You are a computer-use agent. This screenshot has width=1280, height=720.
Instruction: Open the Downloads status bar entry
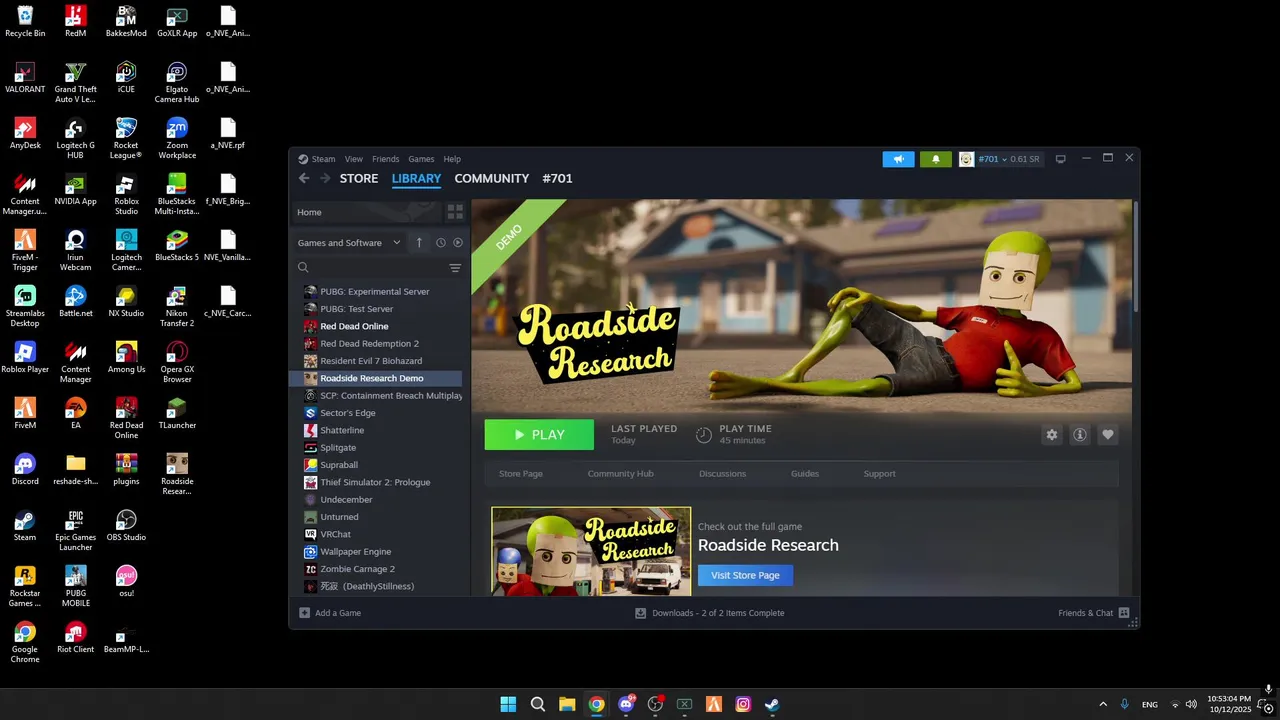(710, 613)
